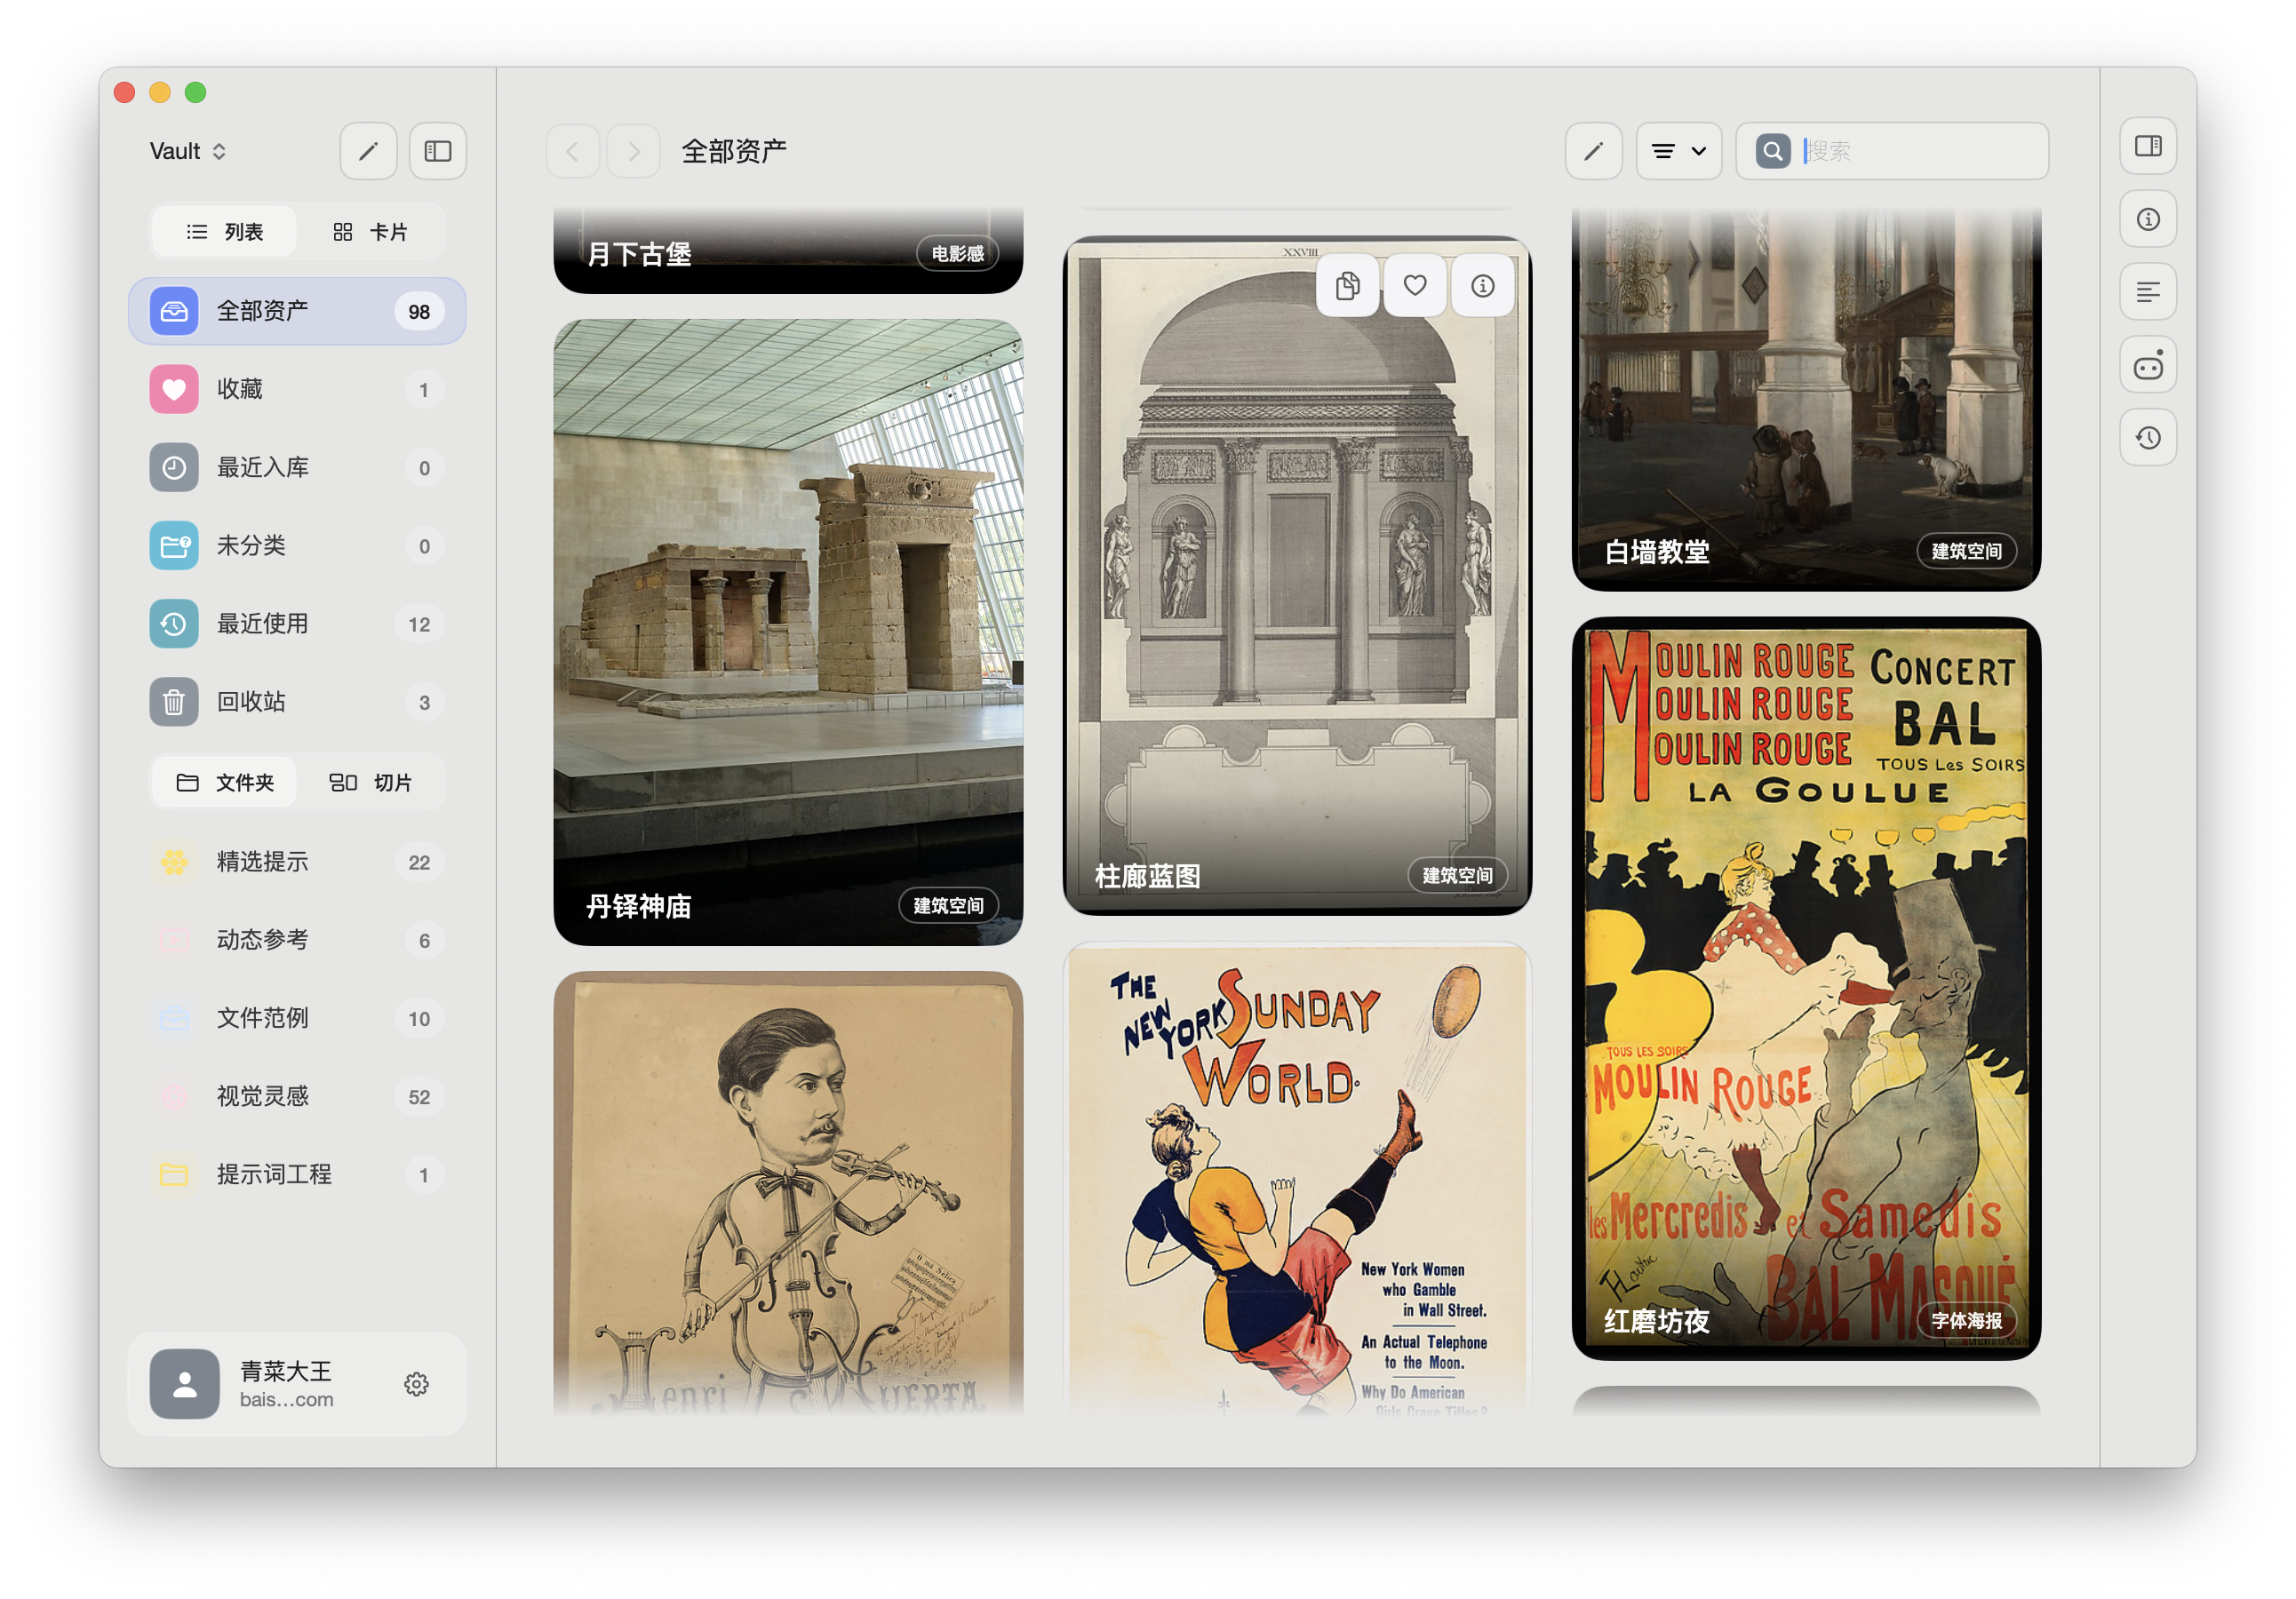2296x1599 pixels.
Task: Select 最近使用 label in sidebar
Action: coord(263,624)
